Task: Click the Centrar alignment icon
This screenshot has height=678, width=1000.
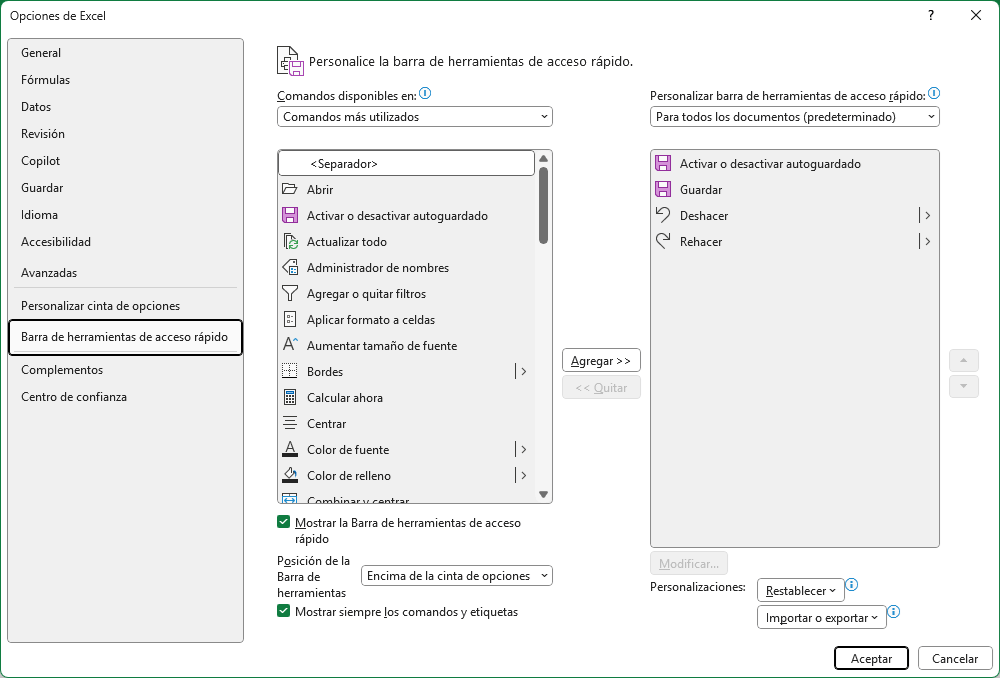Action: pyautogui.click(x=290, y=424)
